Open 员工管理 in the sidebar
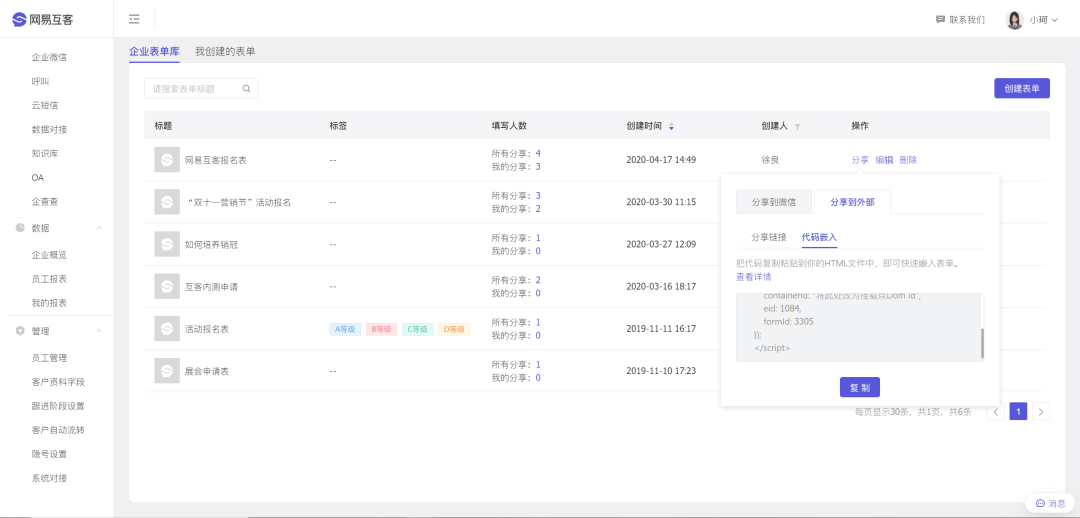1080x518 pixels. click(x=49, y=358)
